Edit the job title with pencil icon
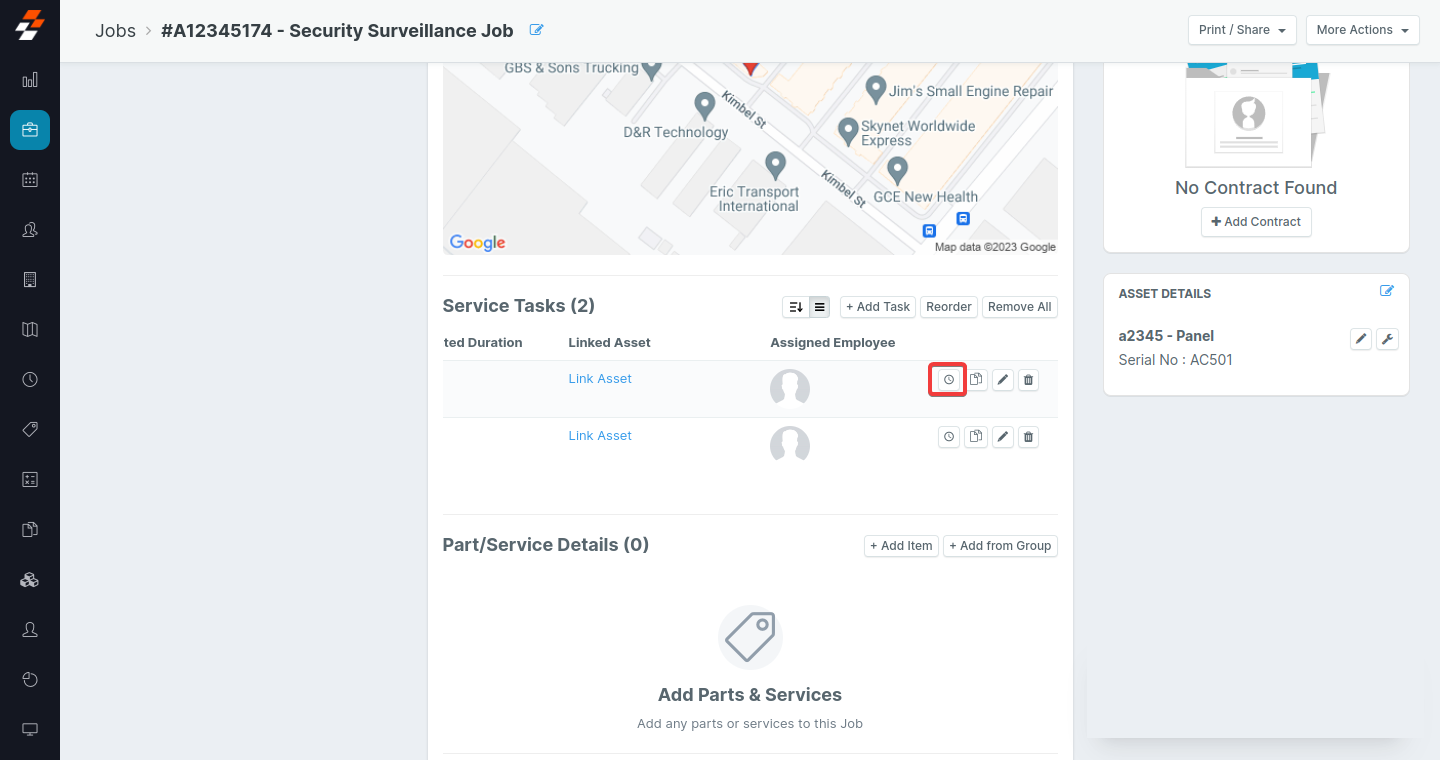The height and width of the screenshot is (760, 1440). (x=536, y=30)
